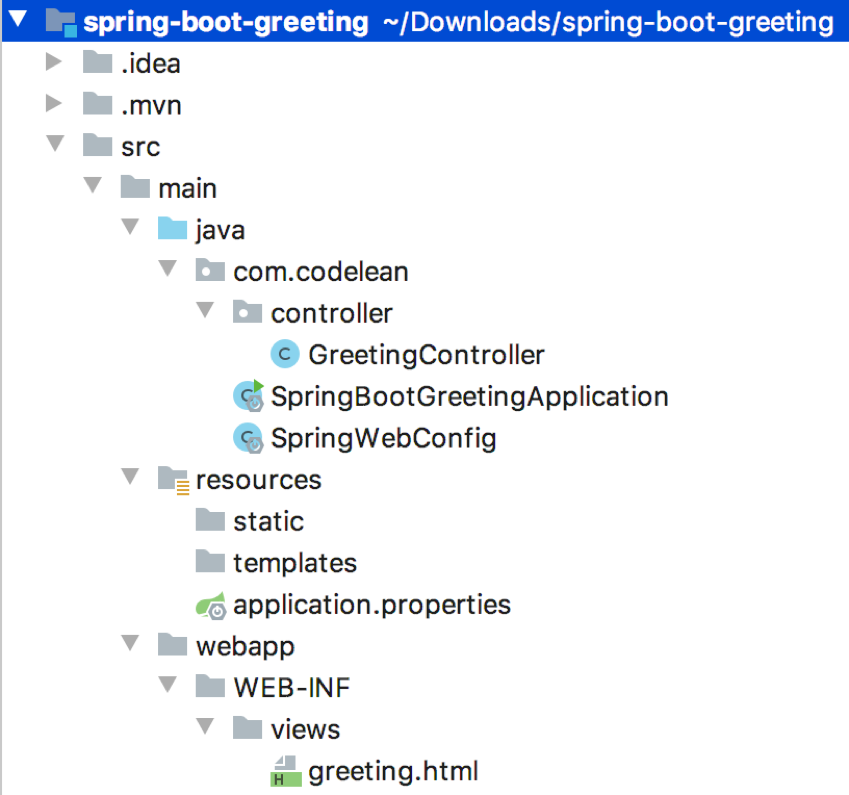849x795 pixels.
Task: Collapse the src folder
Action: [55, 145]
